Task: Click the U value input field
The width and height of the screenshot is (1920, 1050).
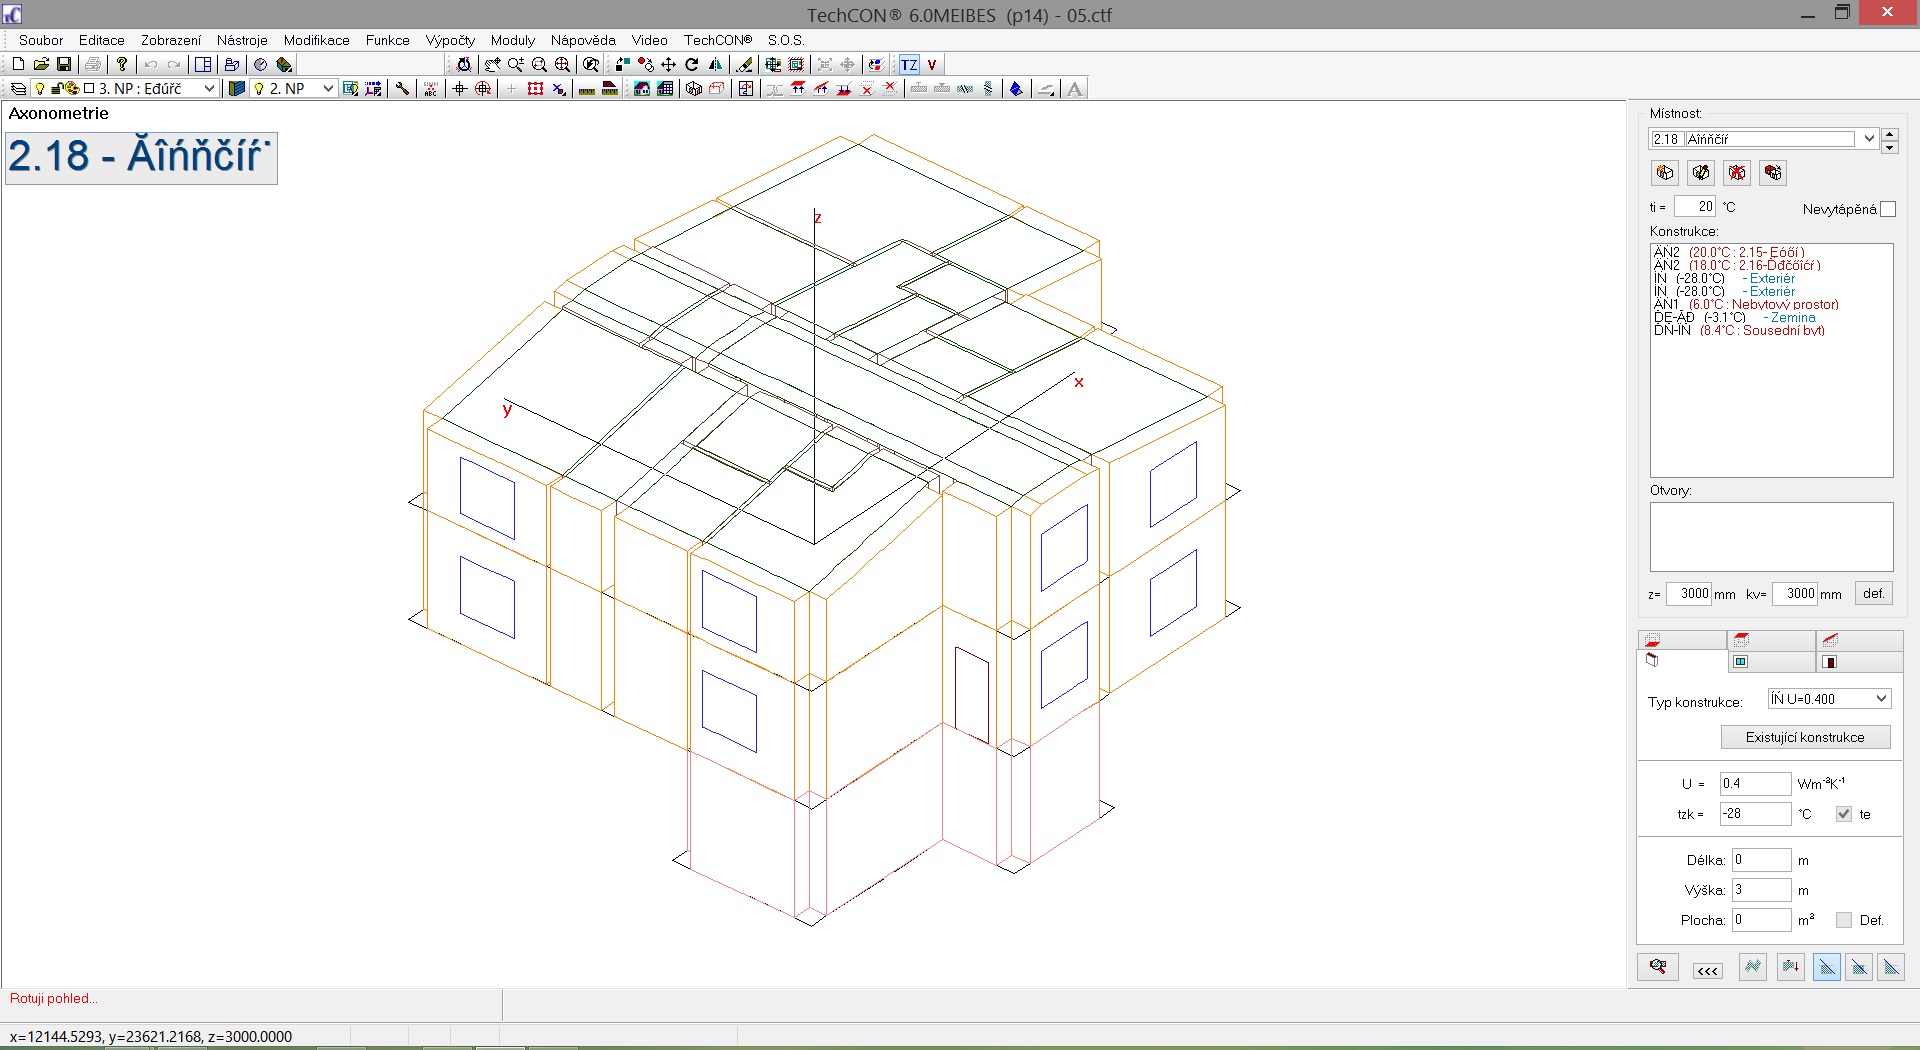Action: coord(1754,784)
